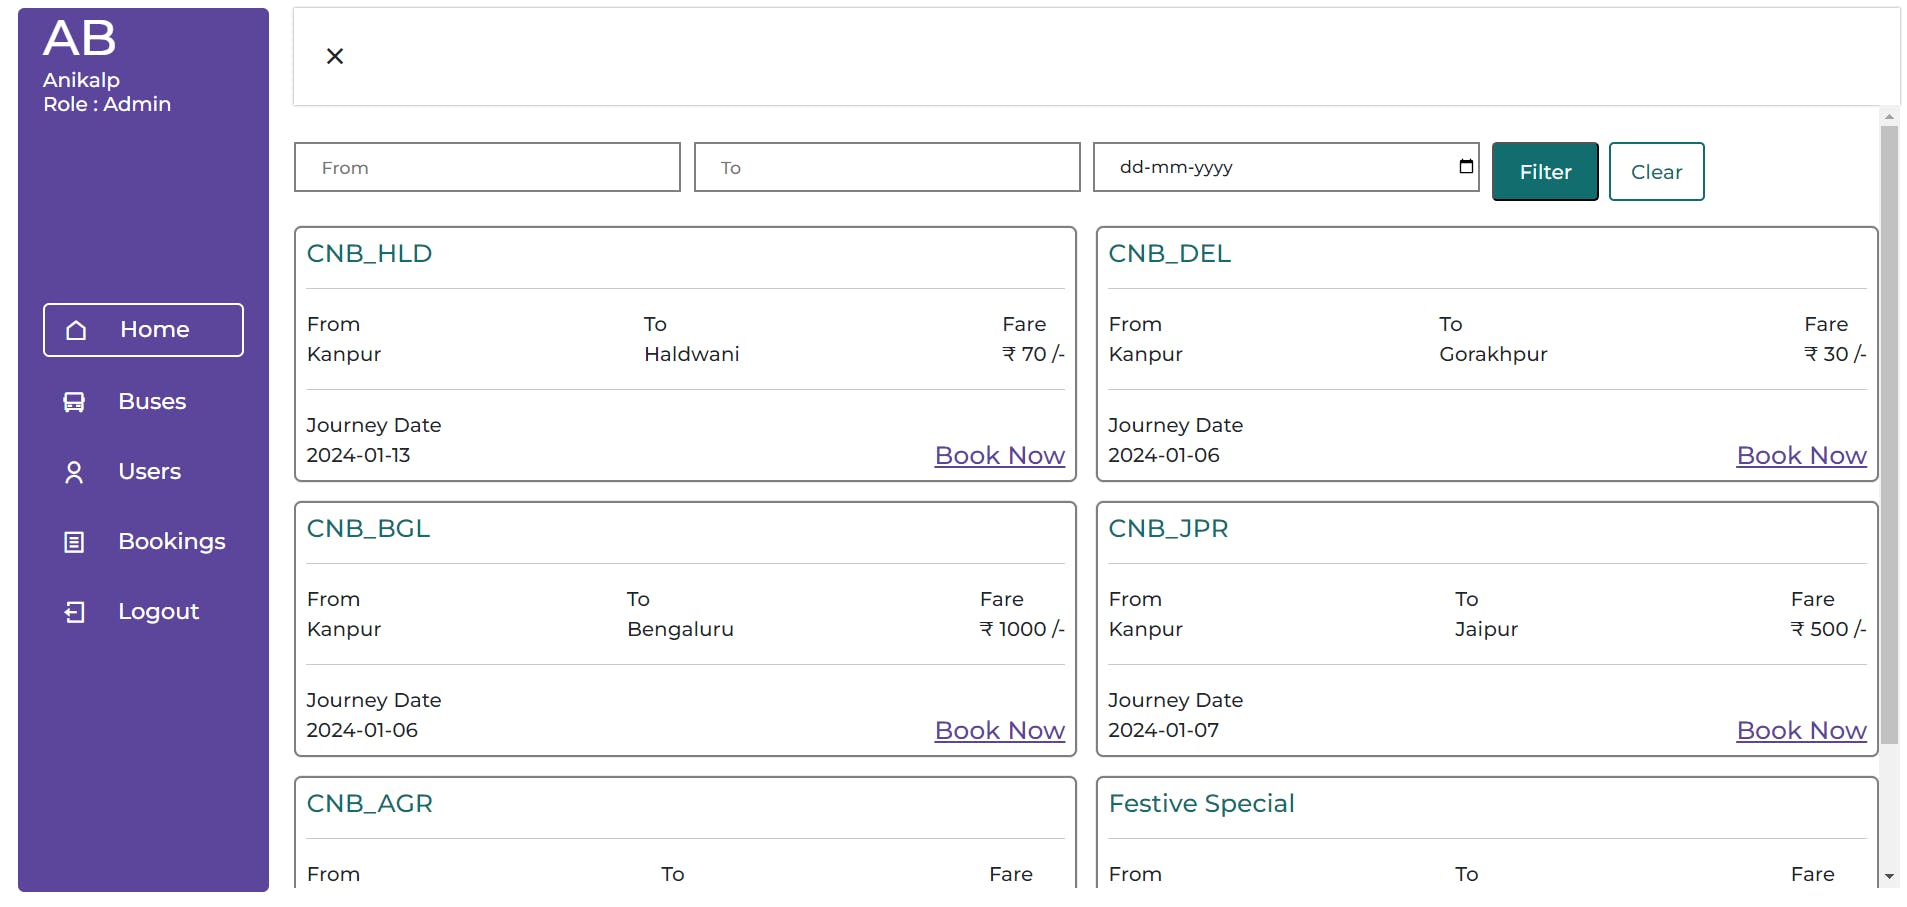Focus the From search field
This screenshot has width=1907, height=907.
point(487,167)
